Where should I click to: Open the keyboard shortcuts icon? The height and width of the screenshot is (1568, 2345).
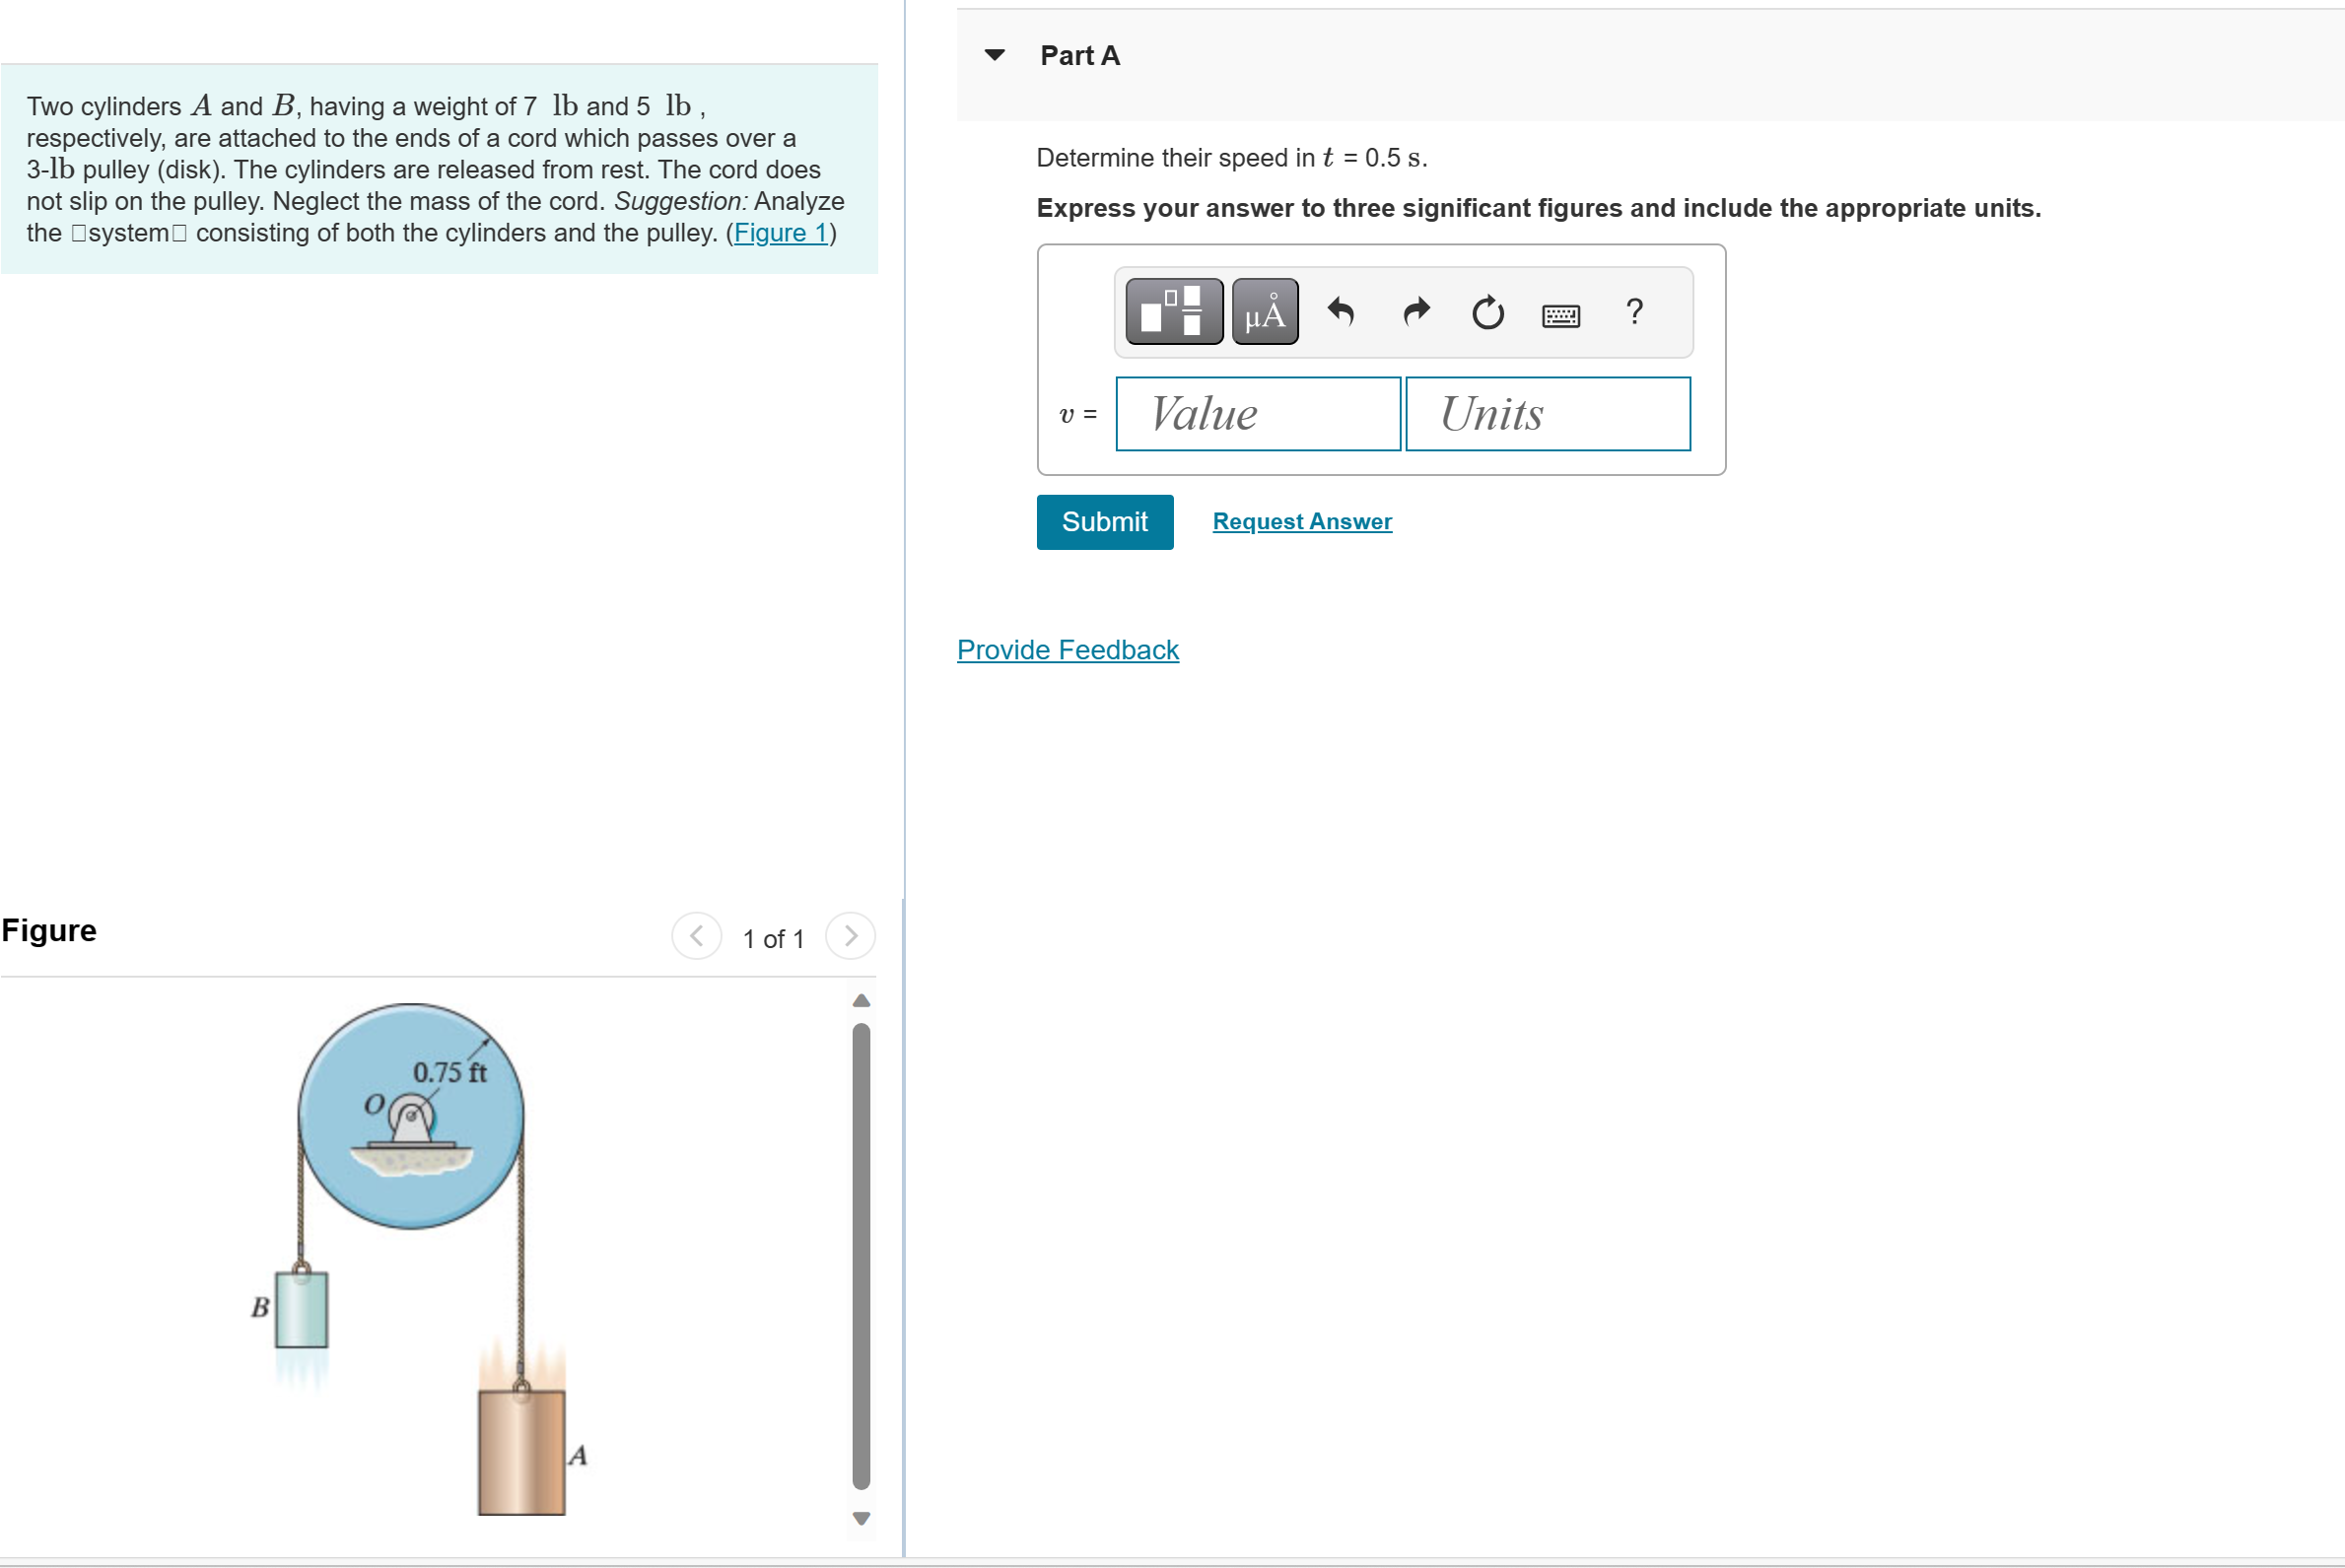pyautogui.click(x=1561, y=314)
